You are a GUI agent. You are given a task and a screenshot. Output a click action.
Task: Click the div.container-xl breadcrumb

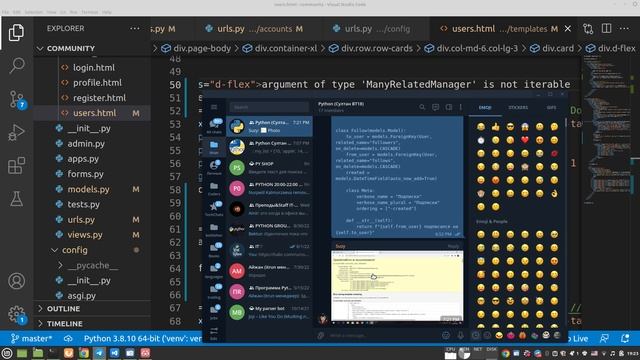tap(280, 49)
